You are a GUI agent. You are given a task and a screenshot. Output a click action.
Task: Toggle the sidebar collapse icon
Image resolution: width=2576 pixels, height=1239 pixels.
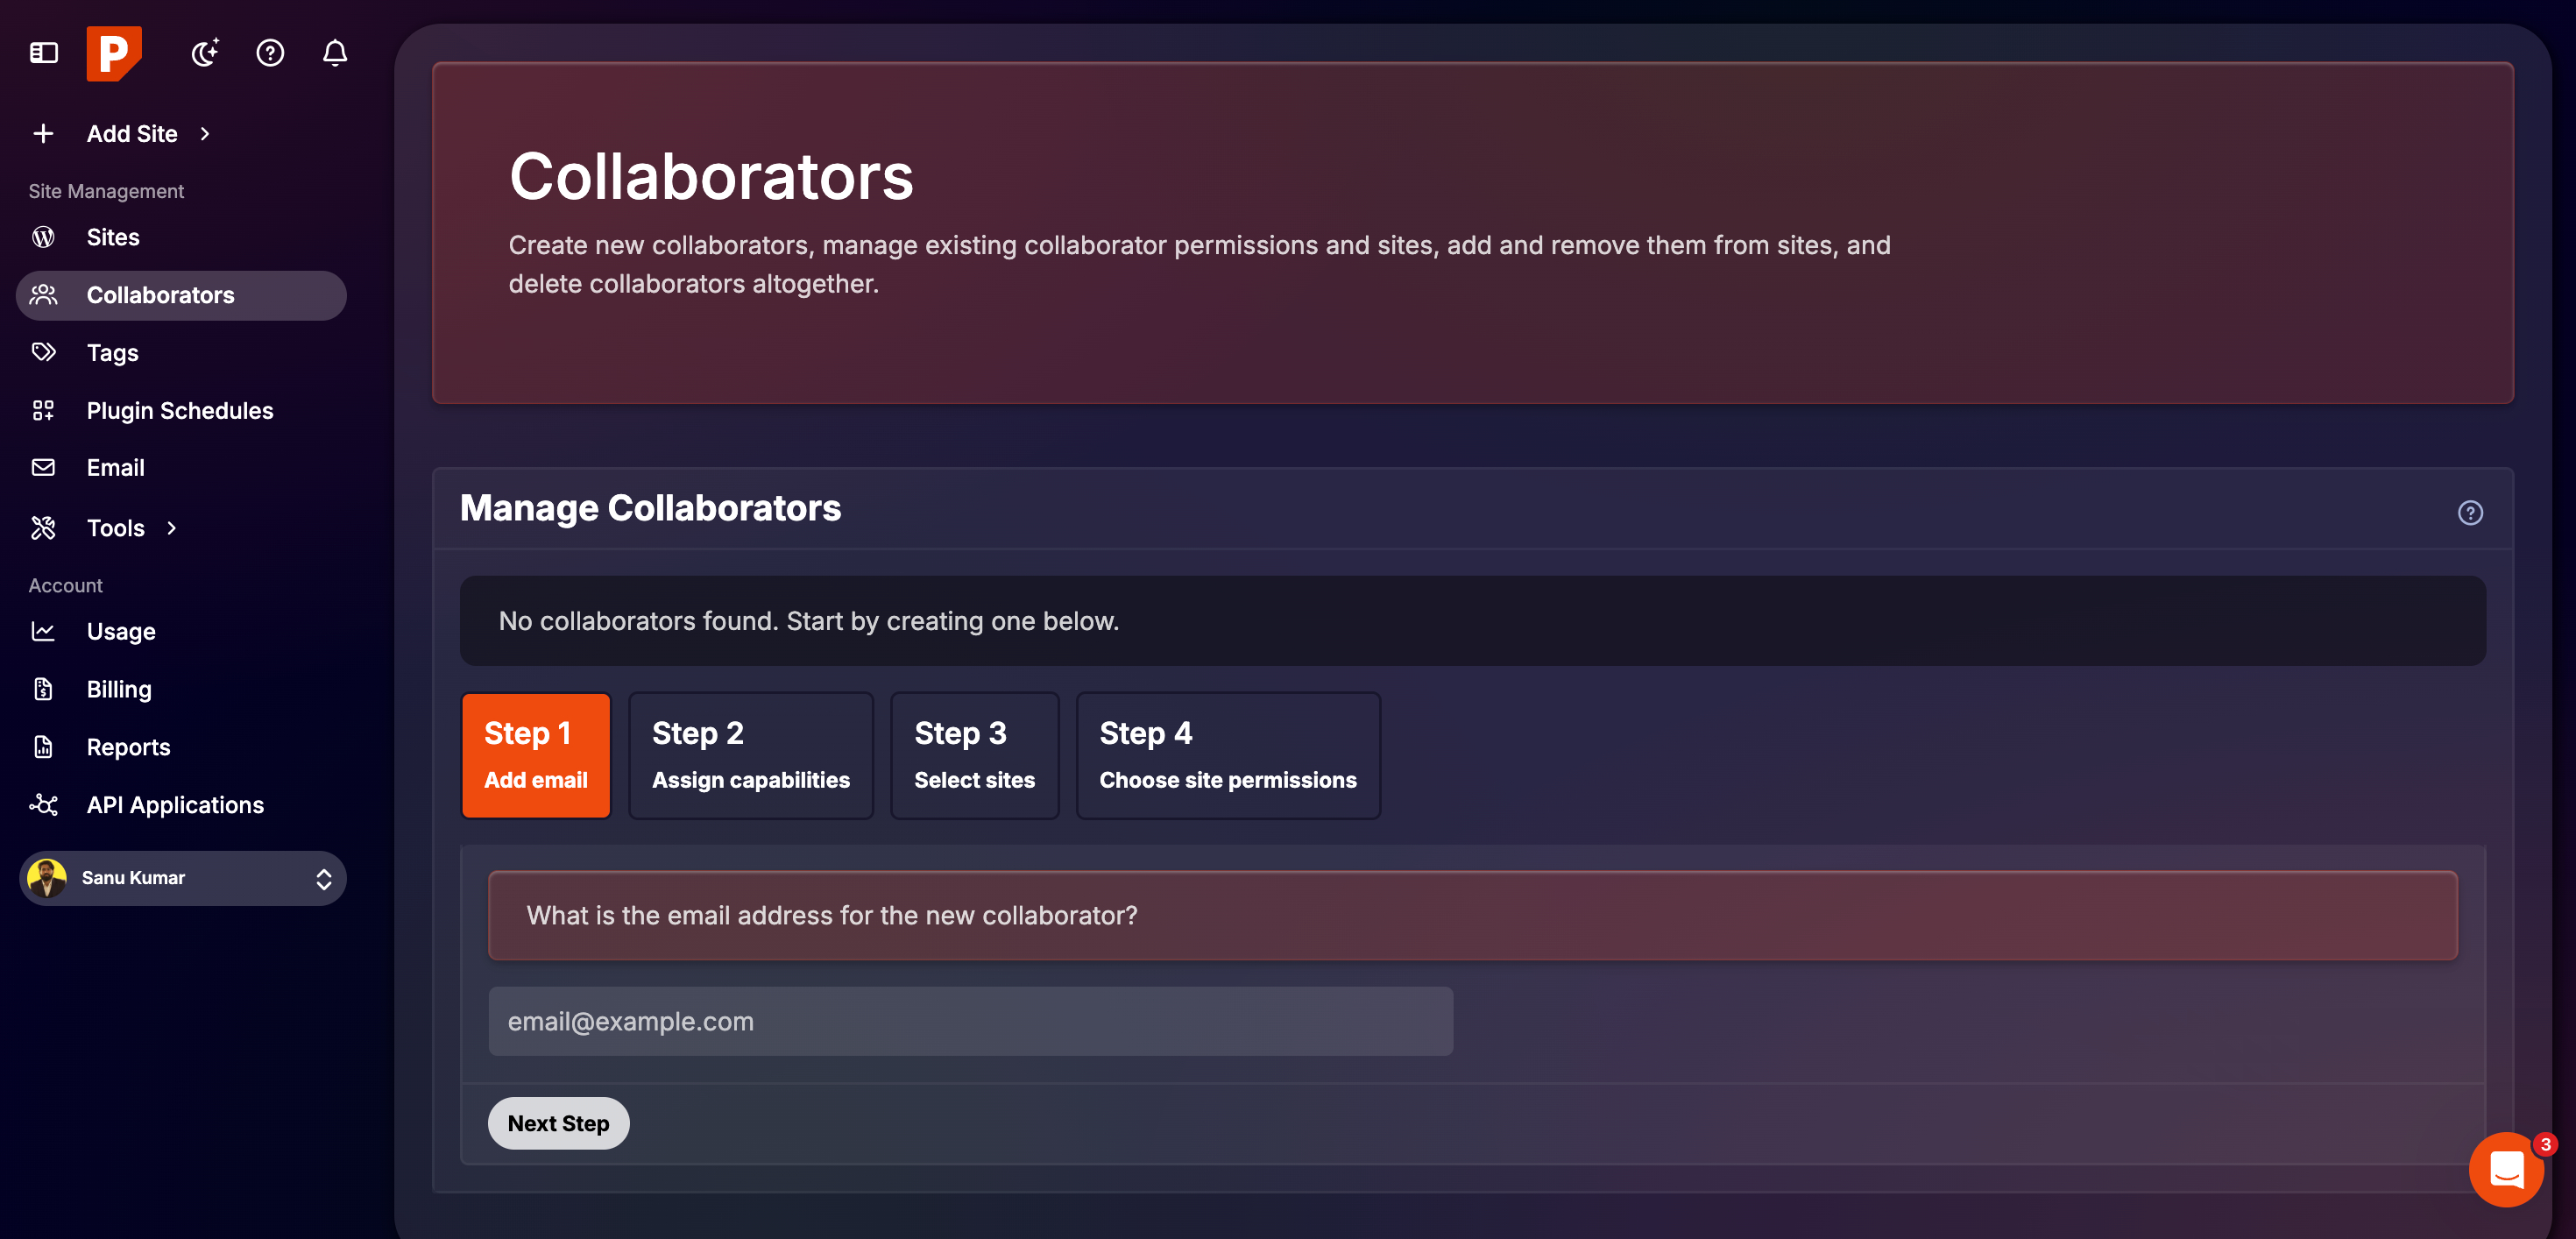43,53
